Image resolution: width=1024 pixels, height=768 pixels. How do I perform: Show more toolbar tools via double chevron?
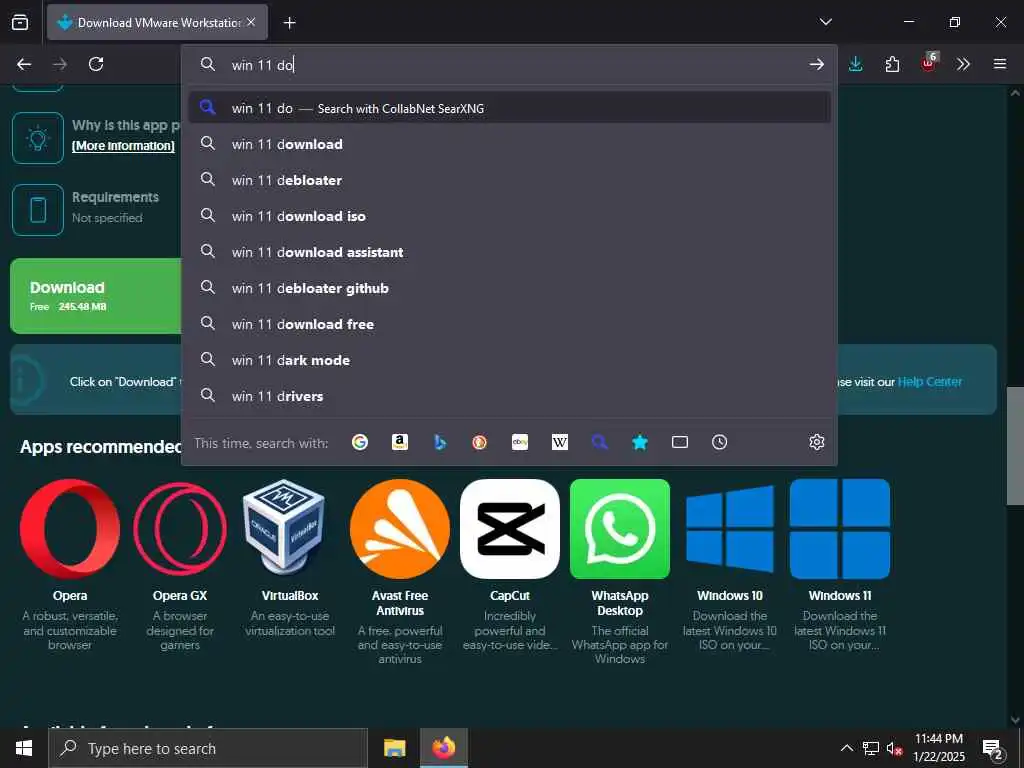point(963,64)
